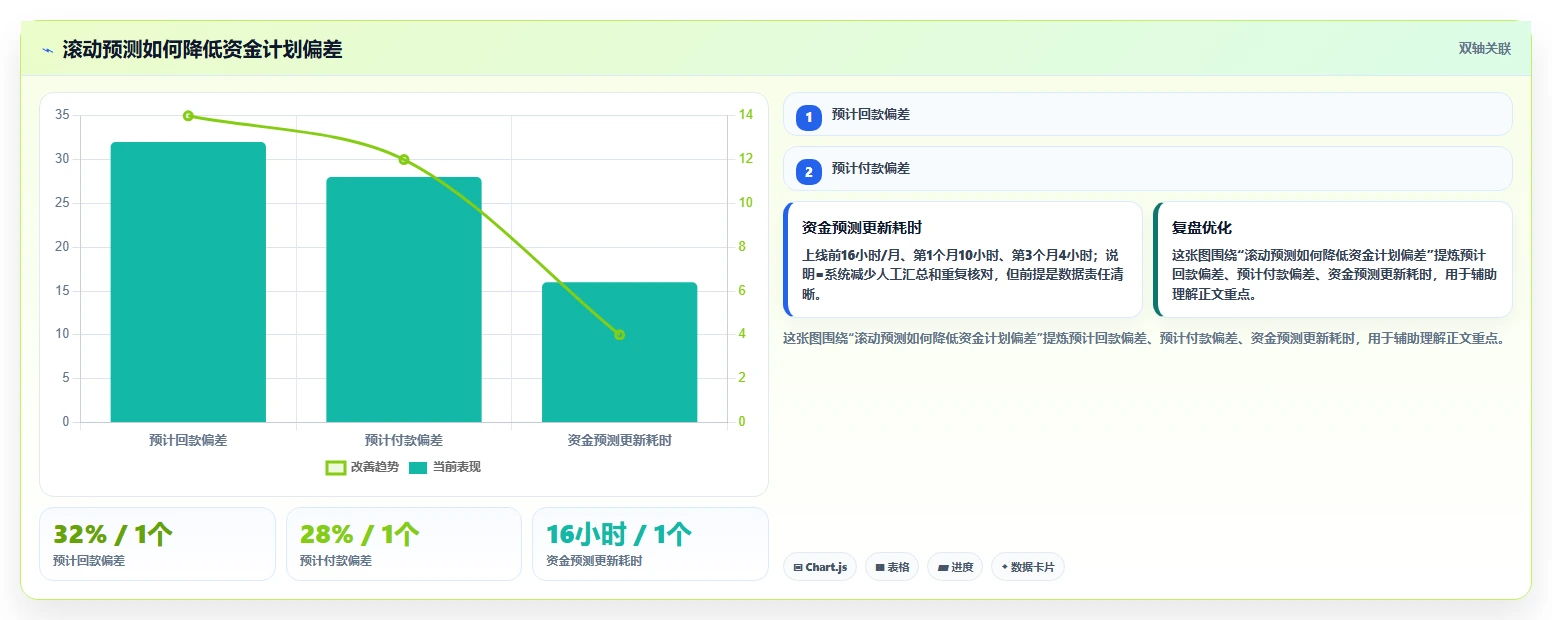Click the 数据卡片 tag

click(1028, 567)
